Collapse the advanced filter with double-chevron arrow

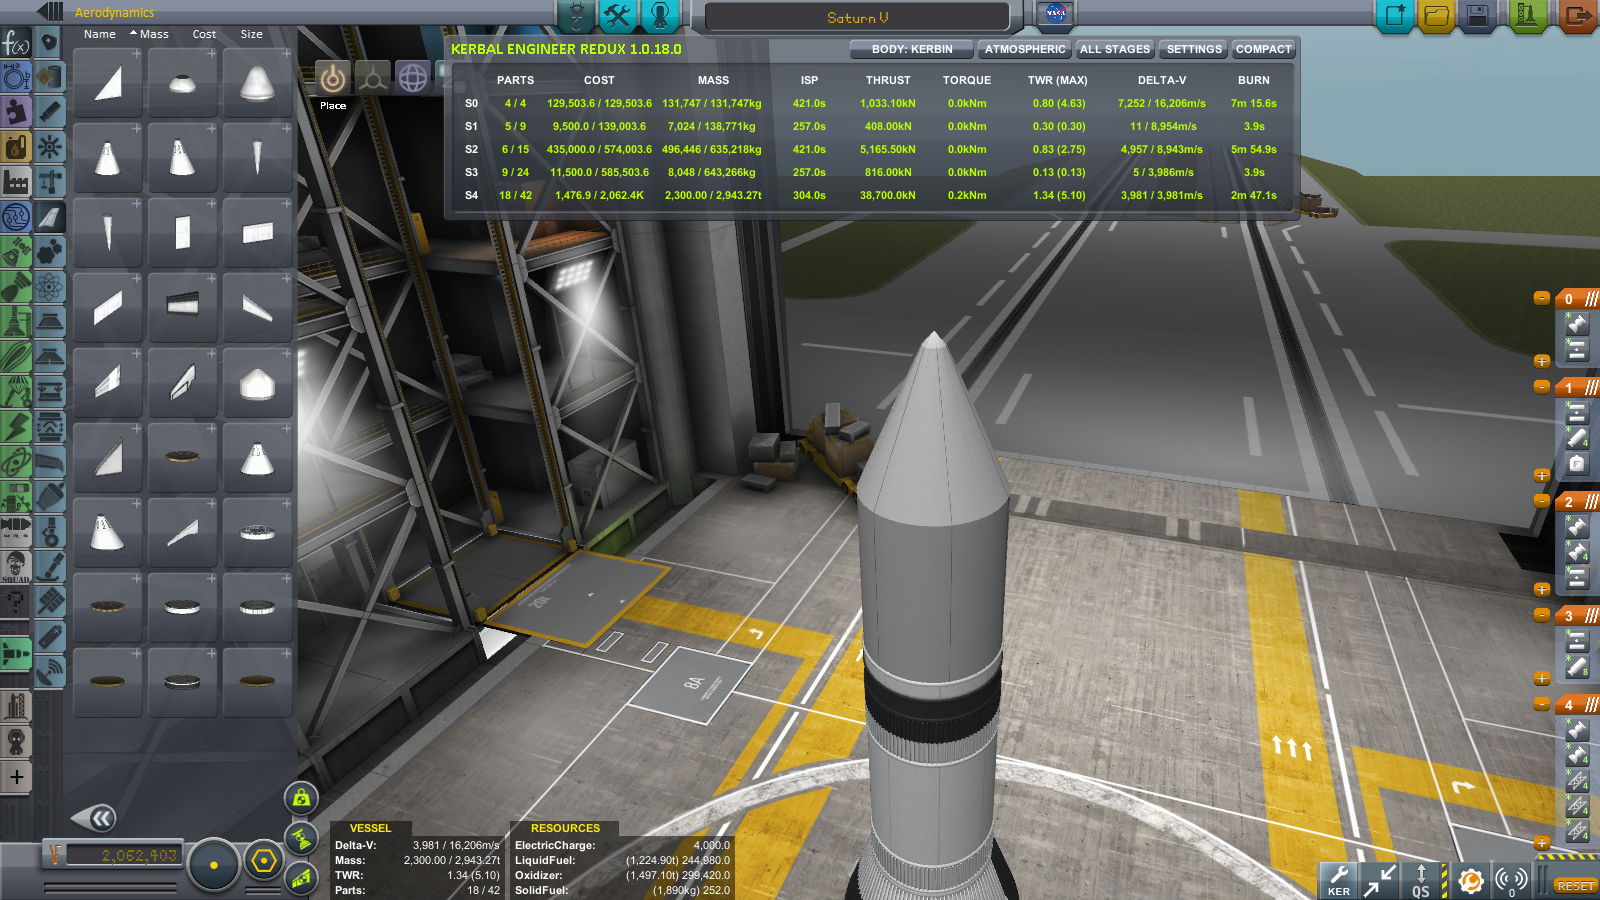coord(95,819)
